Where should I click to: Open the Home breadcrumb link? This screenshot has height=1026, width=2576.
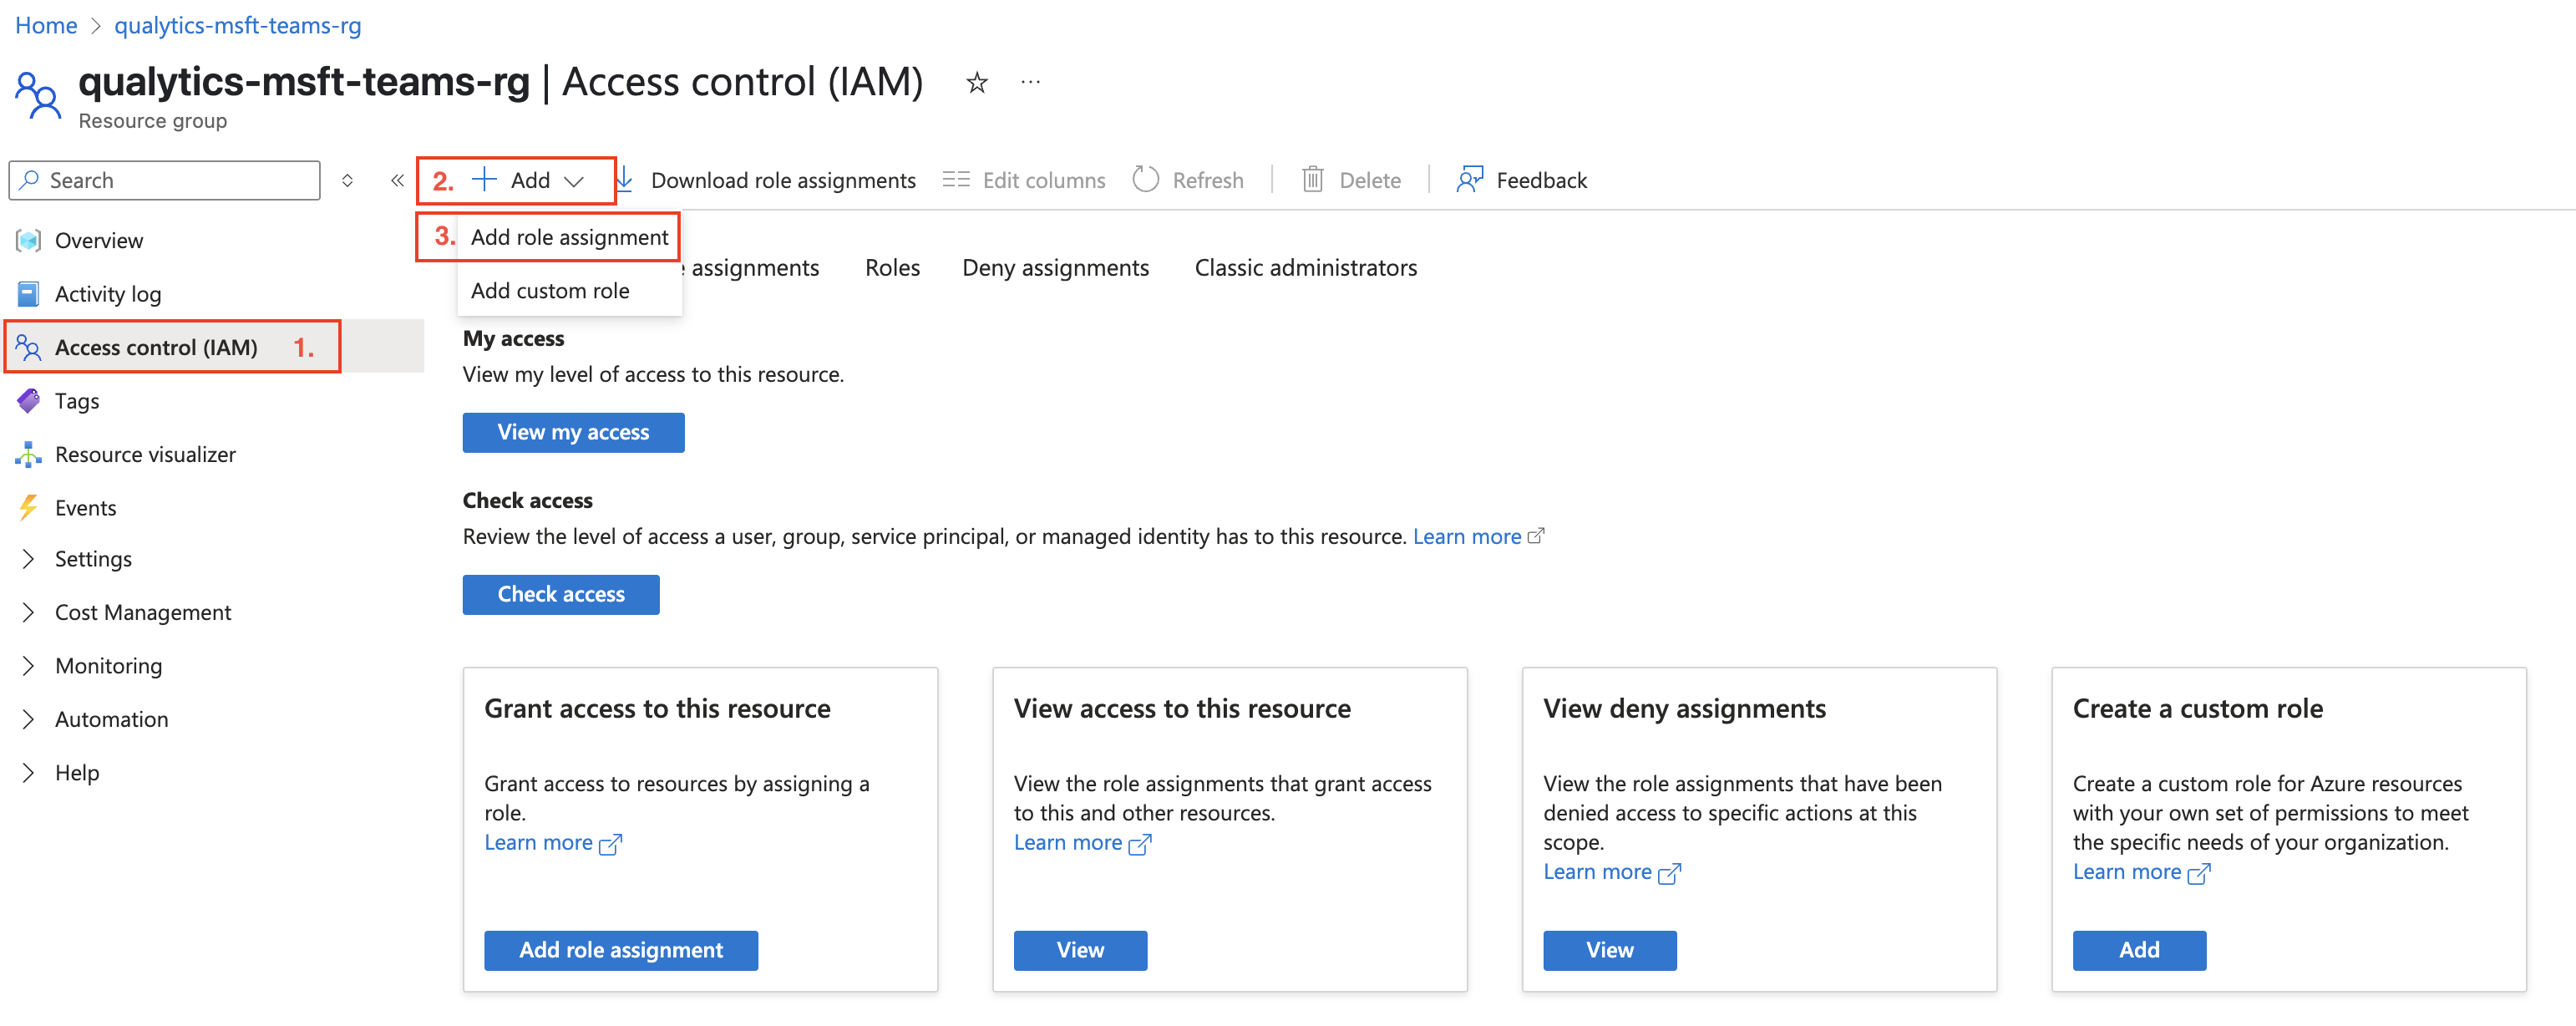click(x=46, y=25)
